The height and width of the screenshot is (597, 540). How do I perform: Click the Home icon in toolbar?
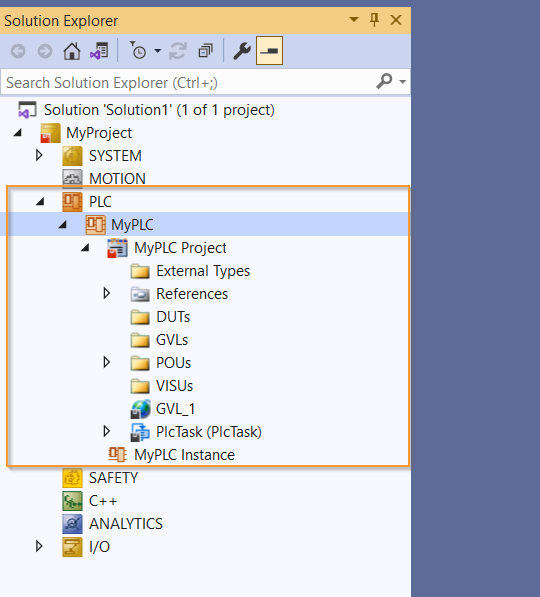tap(72, 51)
